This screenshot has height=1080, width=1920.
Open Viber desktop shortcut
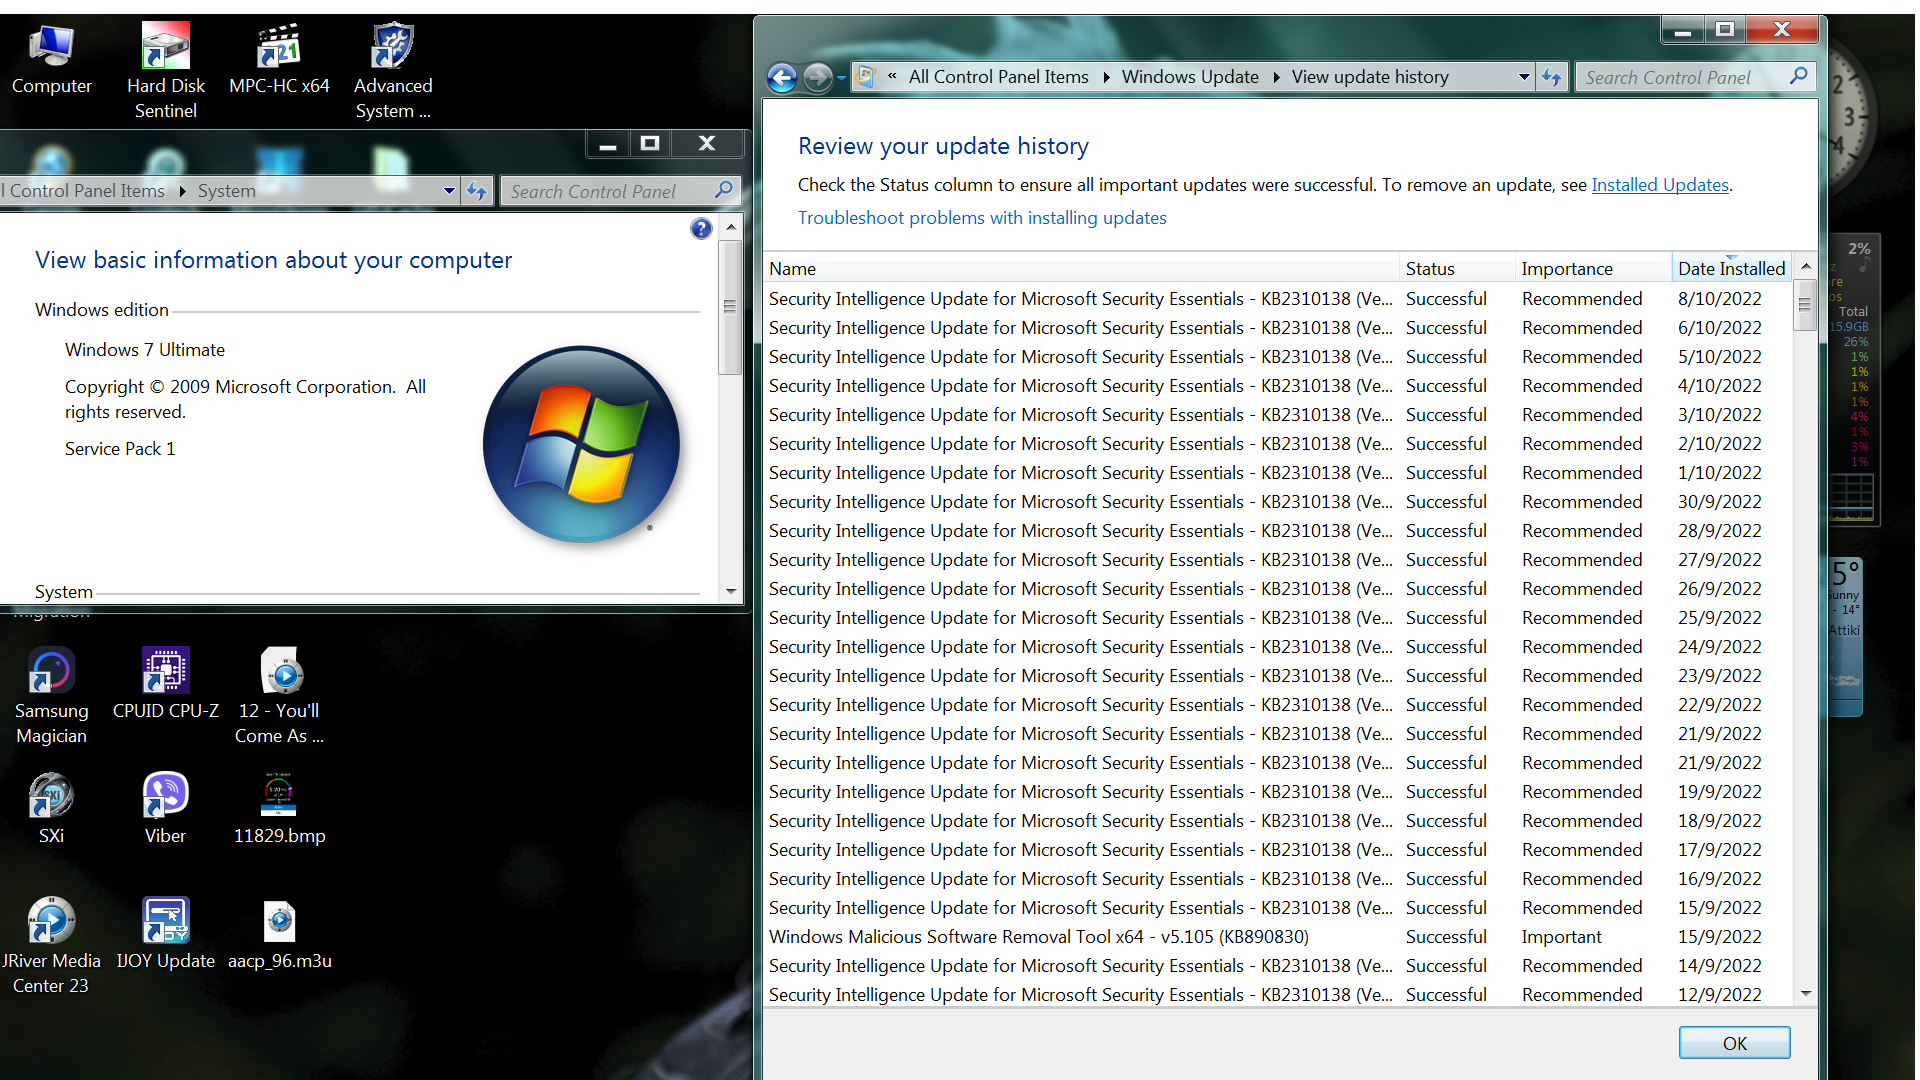[165, 809]
